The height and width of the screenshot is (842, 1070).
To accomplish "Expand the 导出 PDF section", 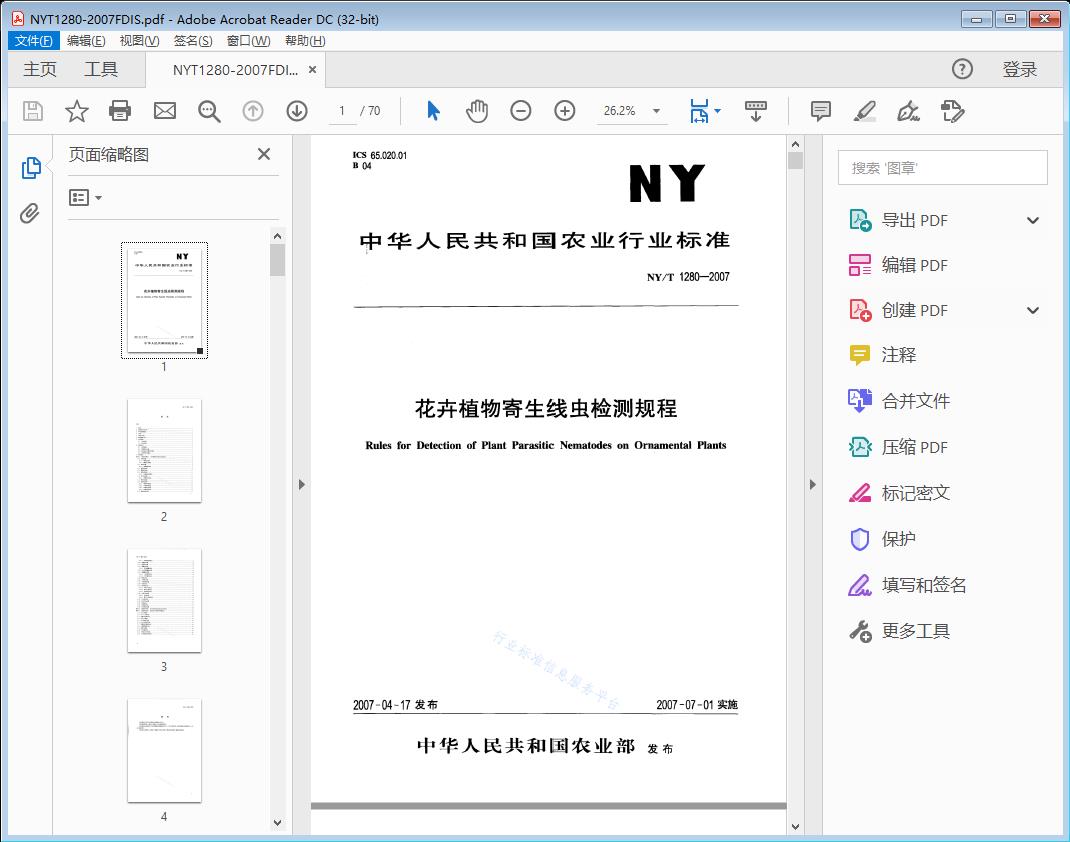I will point(1033,221).
